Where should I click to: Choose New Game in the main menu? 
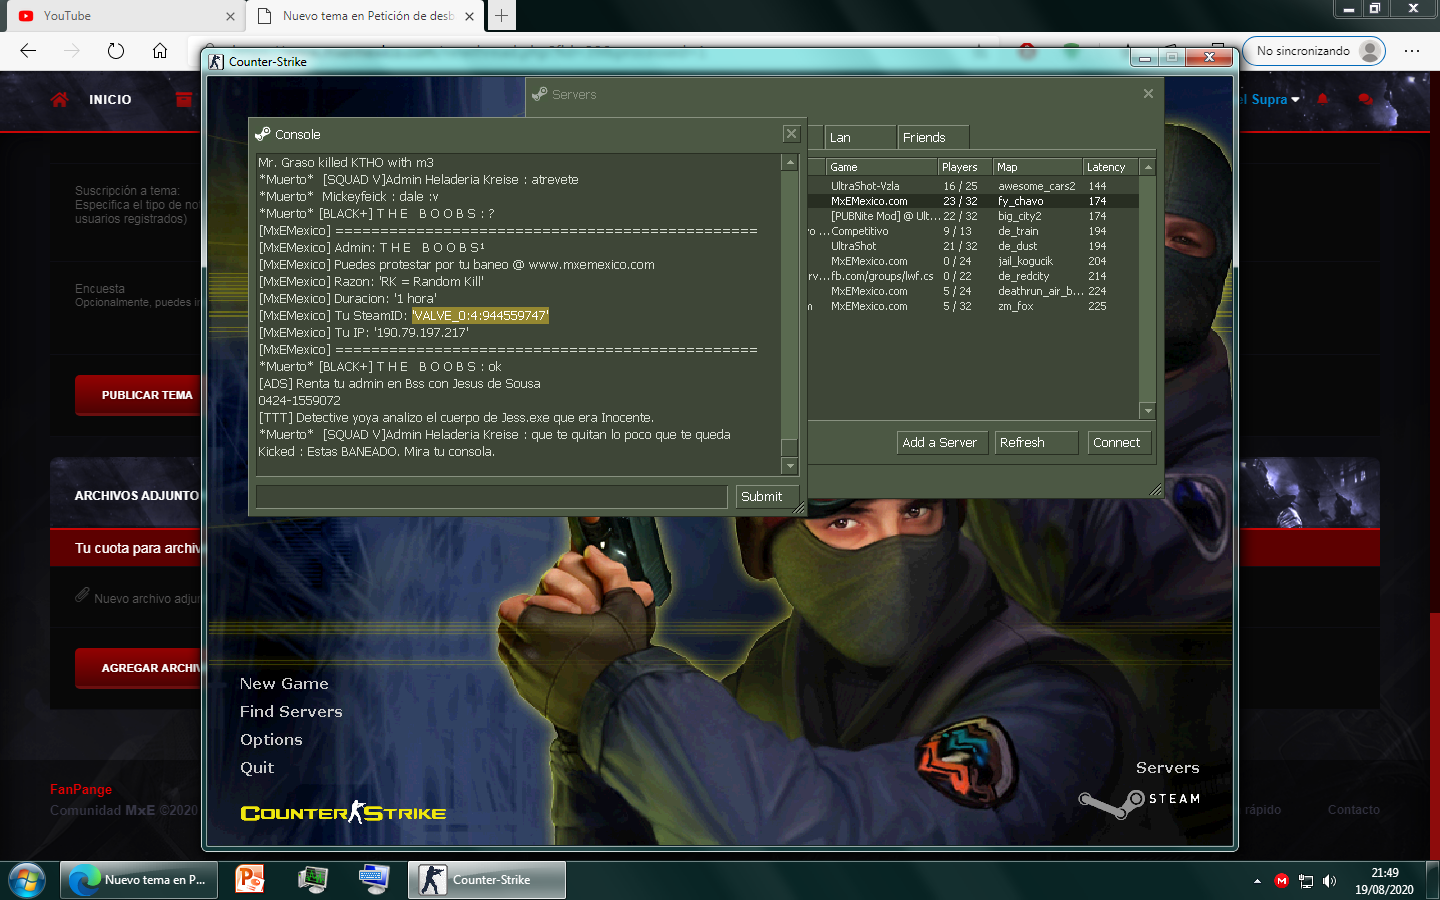(284, 684)
